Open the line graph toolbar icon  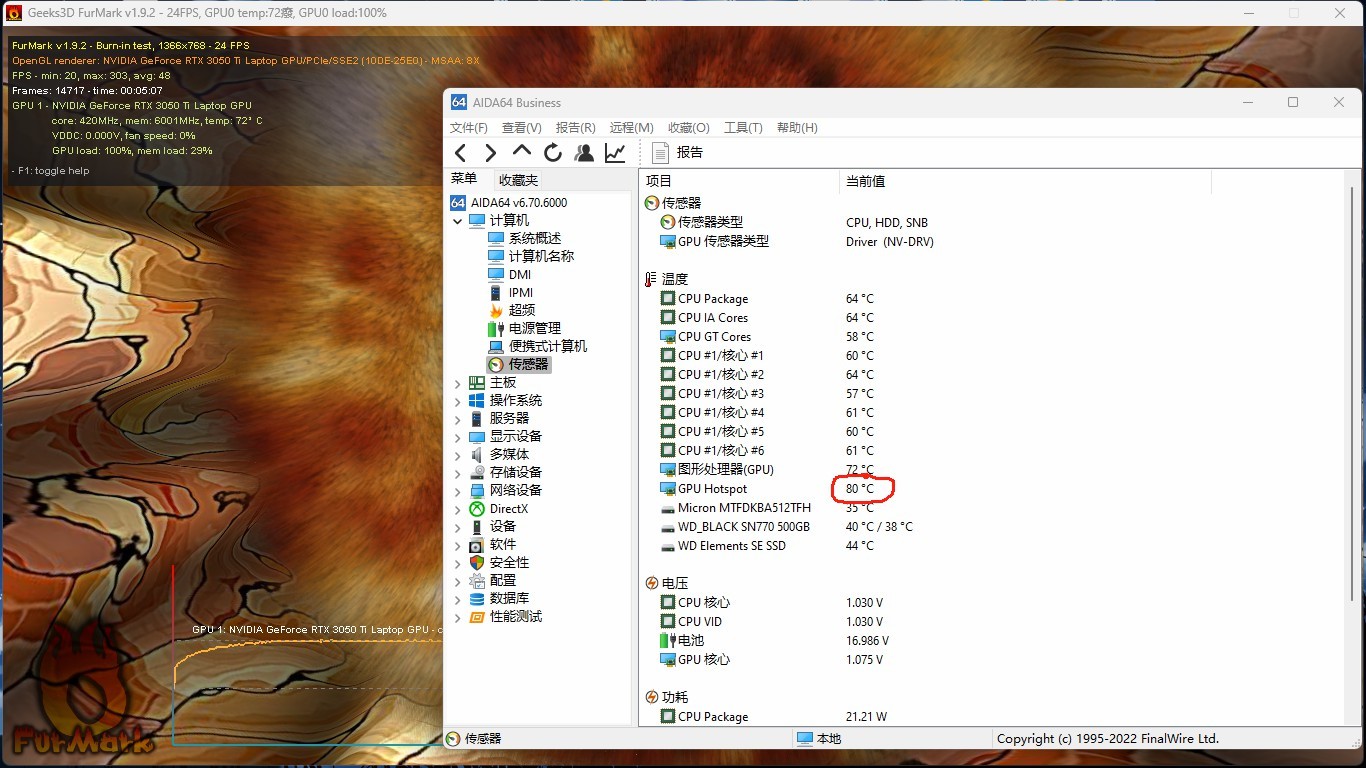coord(615,153)
